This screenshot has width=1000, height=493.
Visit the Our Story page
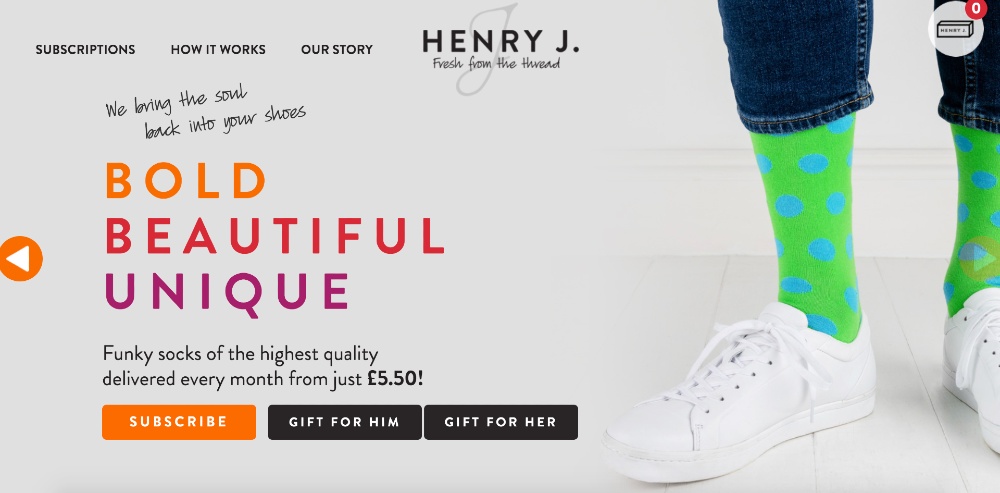pyautogui.click(x=337, y=50)
